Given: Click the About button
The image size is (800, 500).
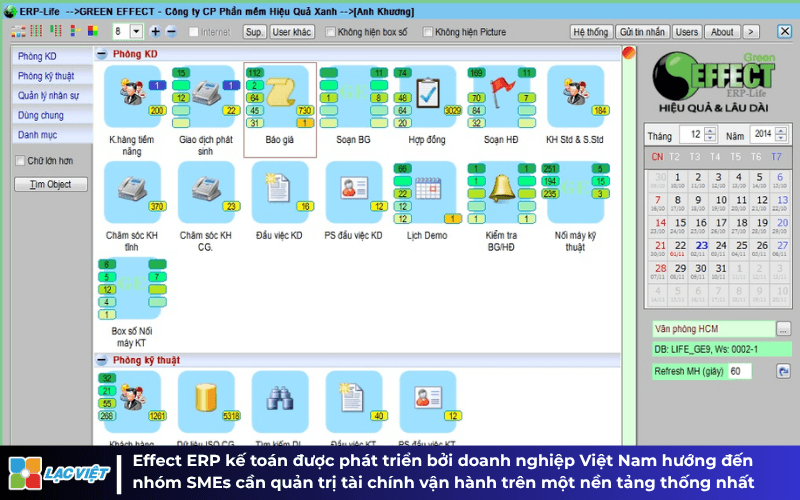Looking at the screenshot, I should point(722,32).
